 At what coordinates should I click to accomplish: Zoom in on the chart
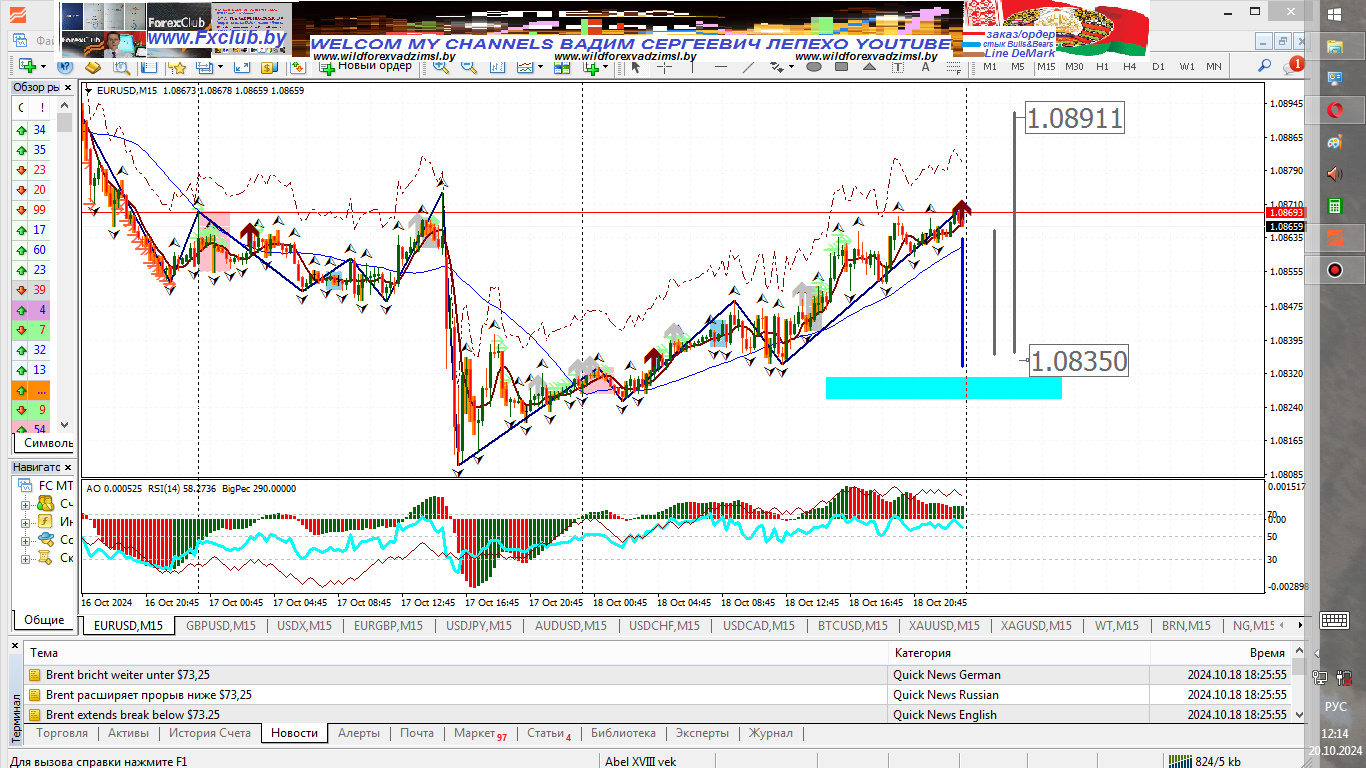coord(441,66)
